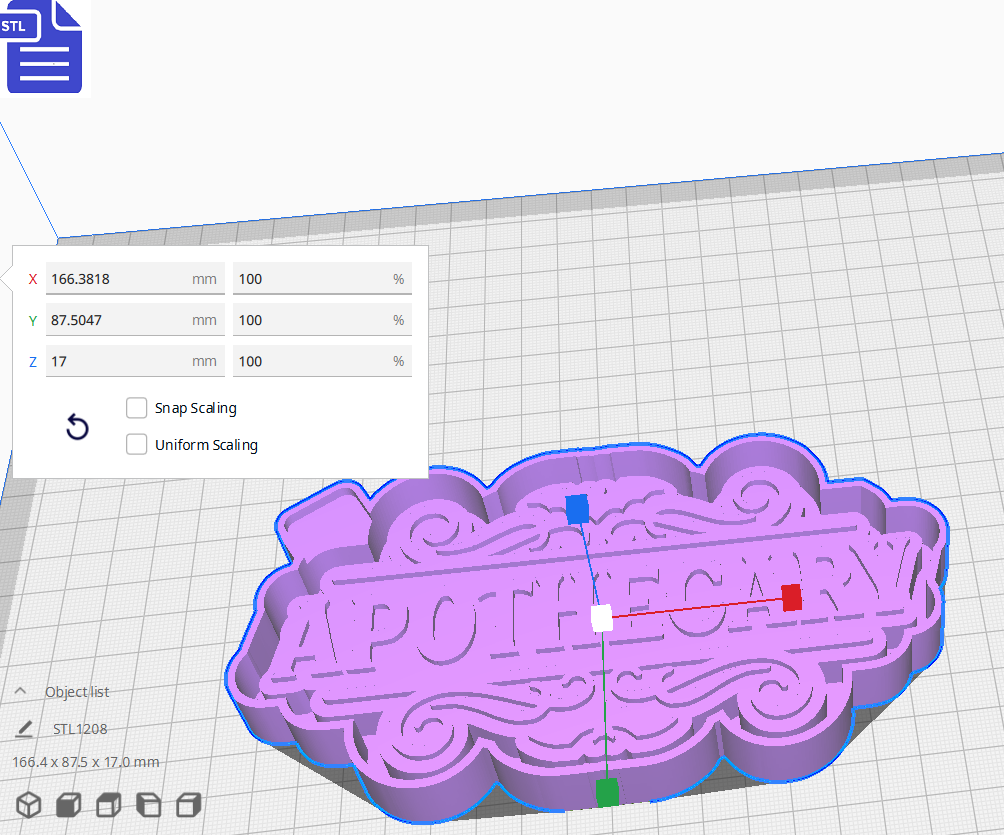
Task: Select the 3D perspective view icon
Action: pos(28,805)
